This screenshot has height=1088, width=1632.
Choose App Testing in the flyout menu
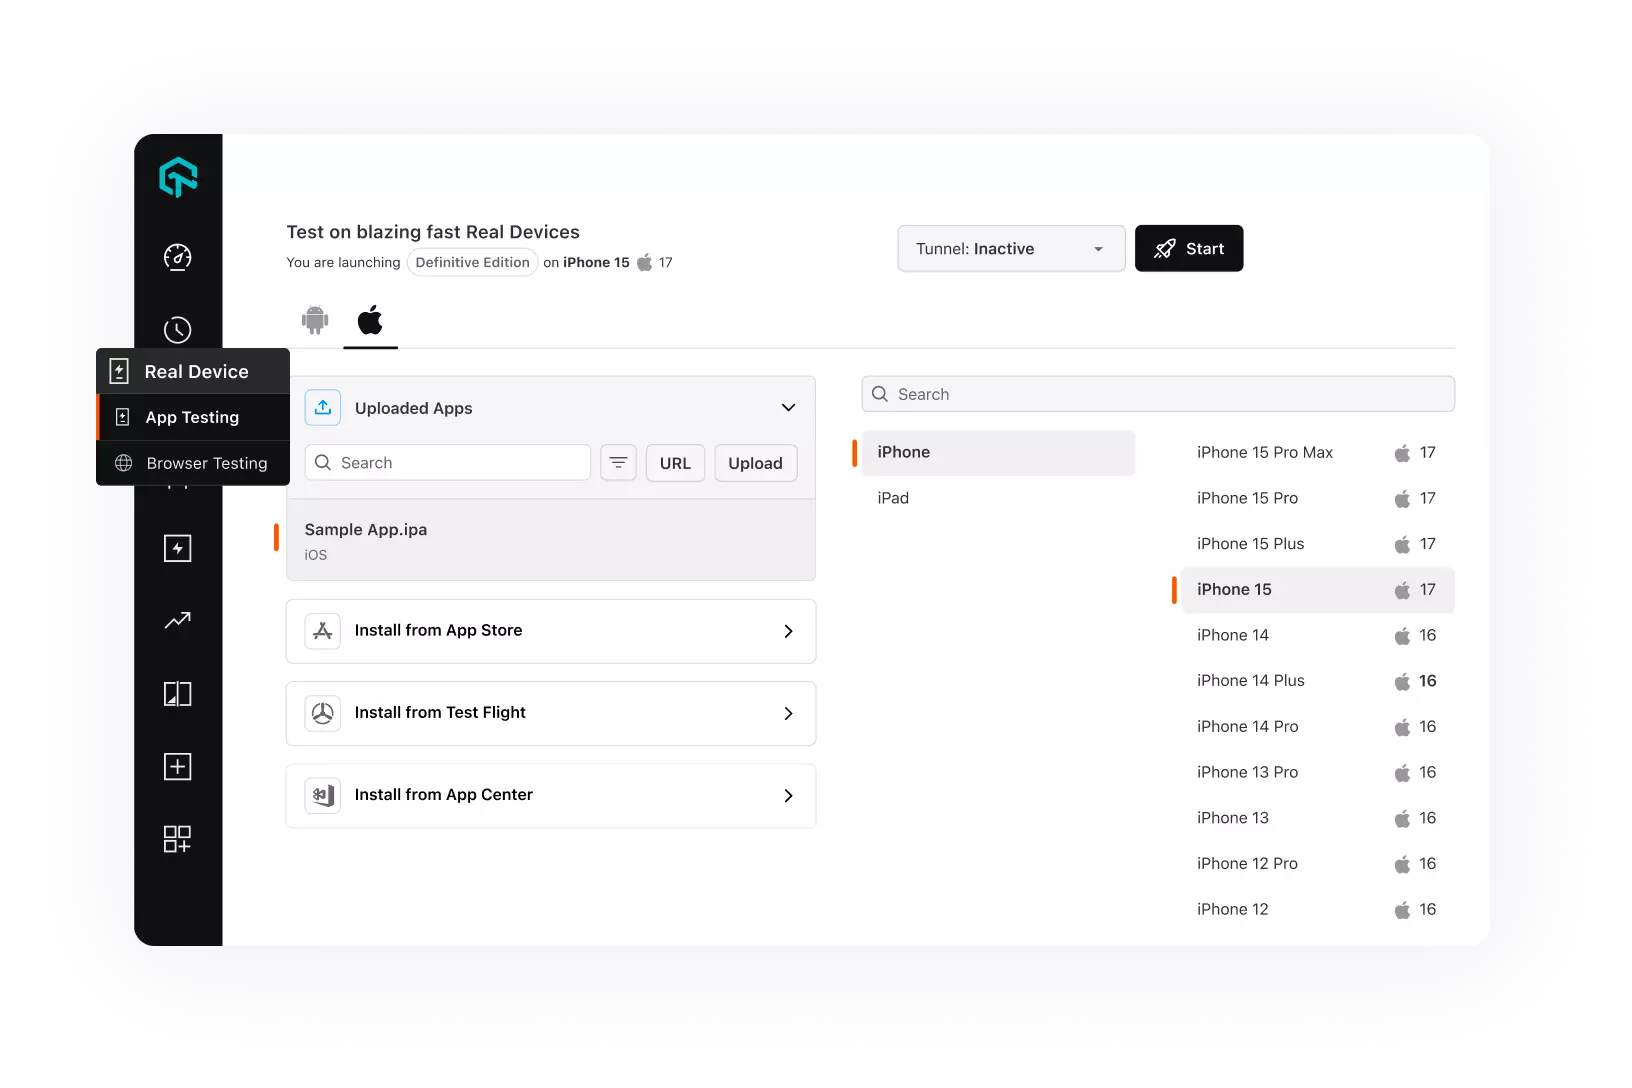point(193,417)
